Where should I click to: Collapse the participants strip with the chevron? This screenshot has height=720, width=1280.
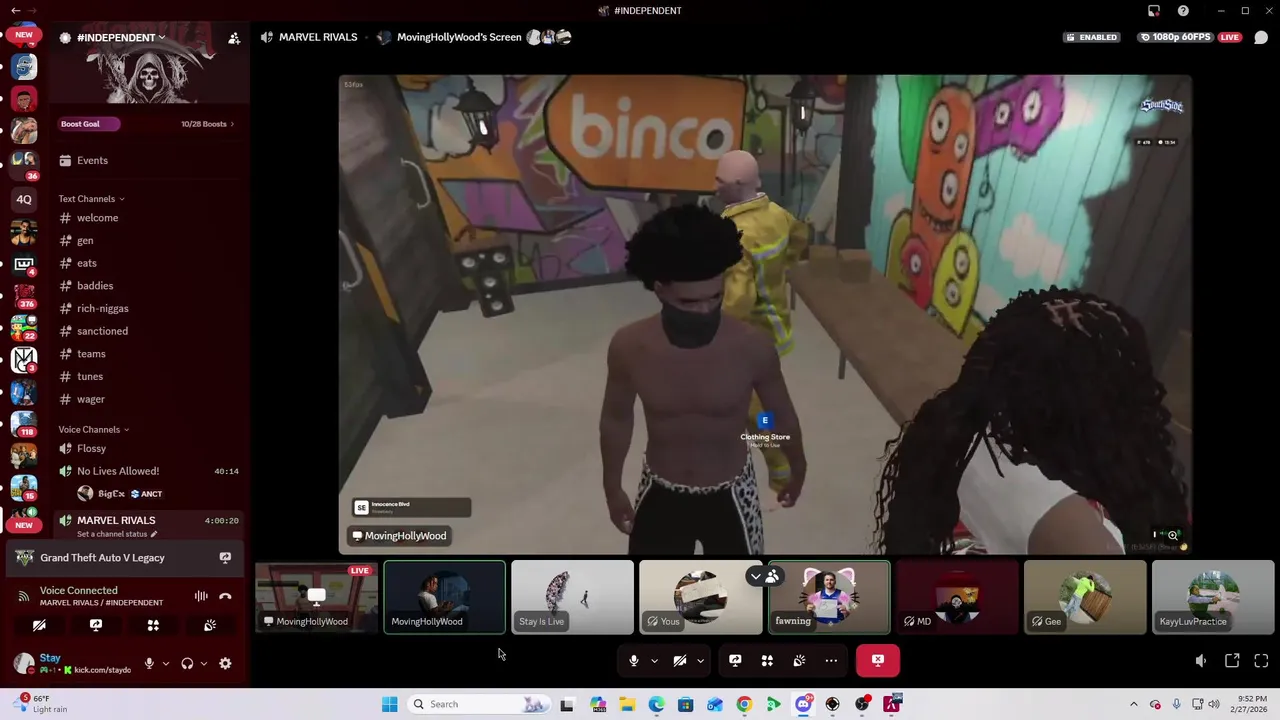coord(755,577)
